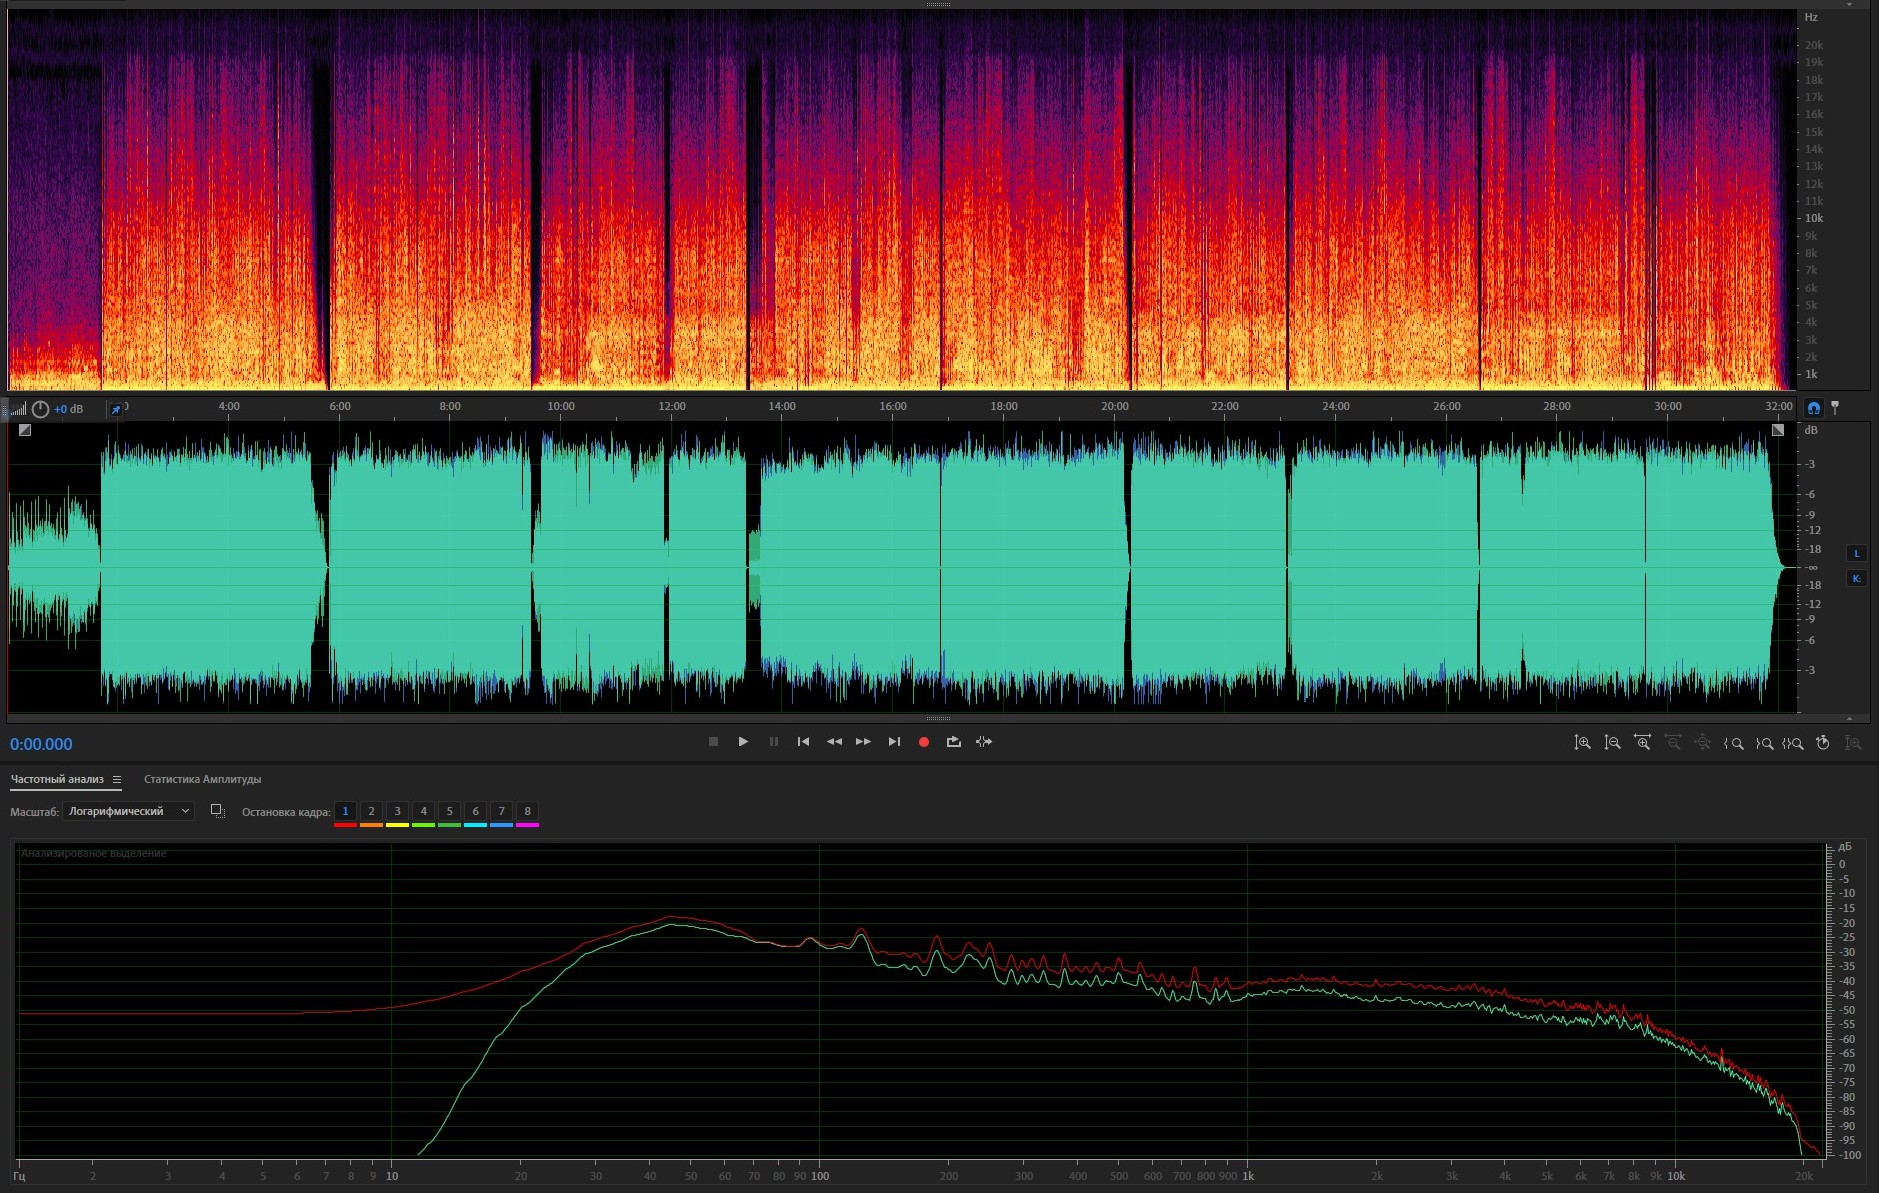The image size is (1879, 1193).
Task: Select the Частотный анализ tab
Action: click(x=57, y=779)
